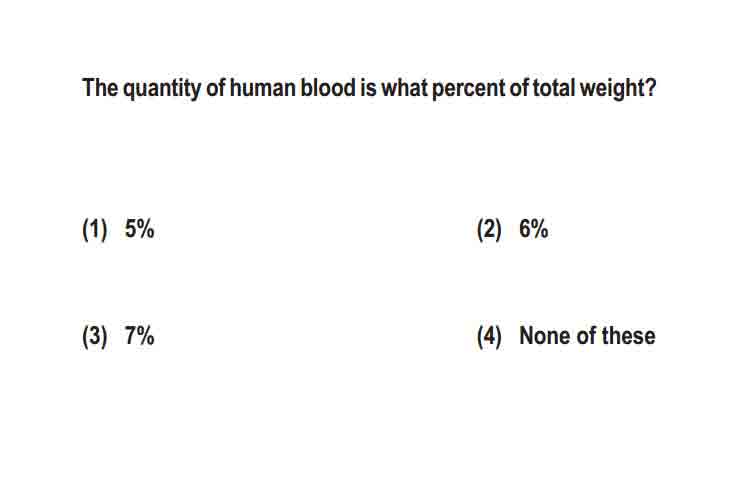This screenshot has height=500, width=750.
Task: Click the (2) option number label
Action: [489, 230]
